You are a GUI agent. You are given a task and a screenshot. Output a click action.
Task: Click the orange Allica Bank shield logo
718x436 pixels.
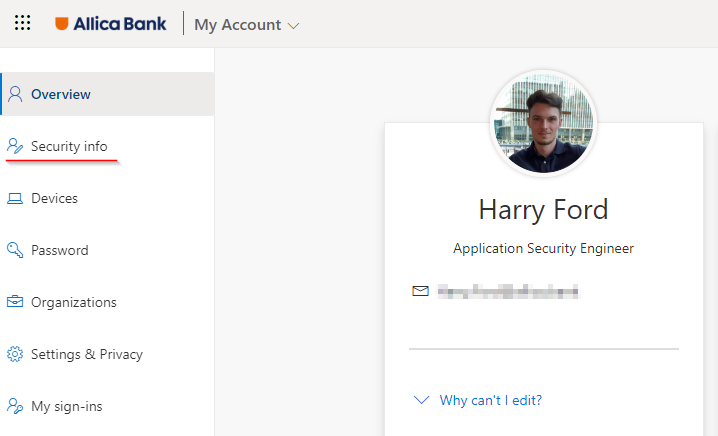tap(62, 23)
